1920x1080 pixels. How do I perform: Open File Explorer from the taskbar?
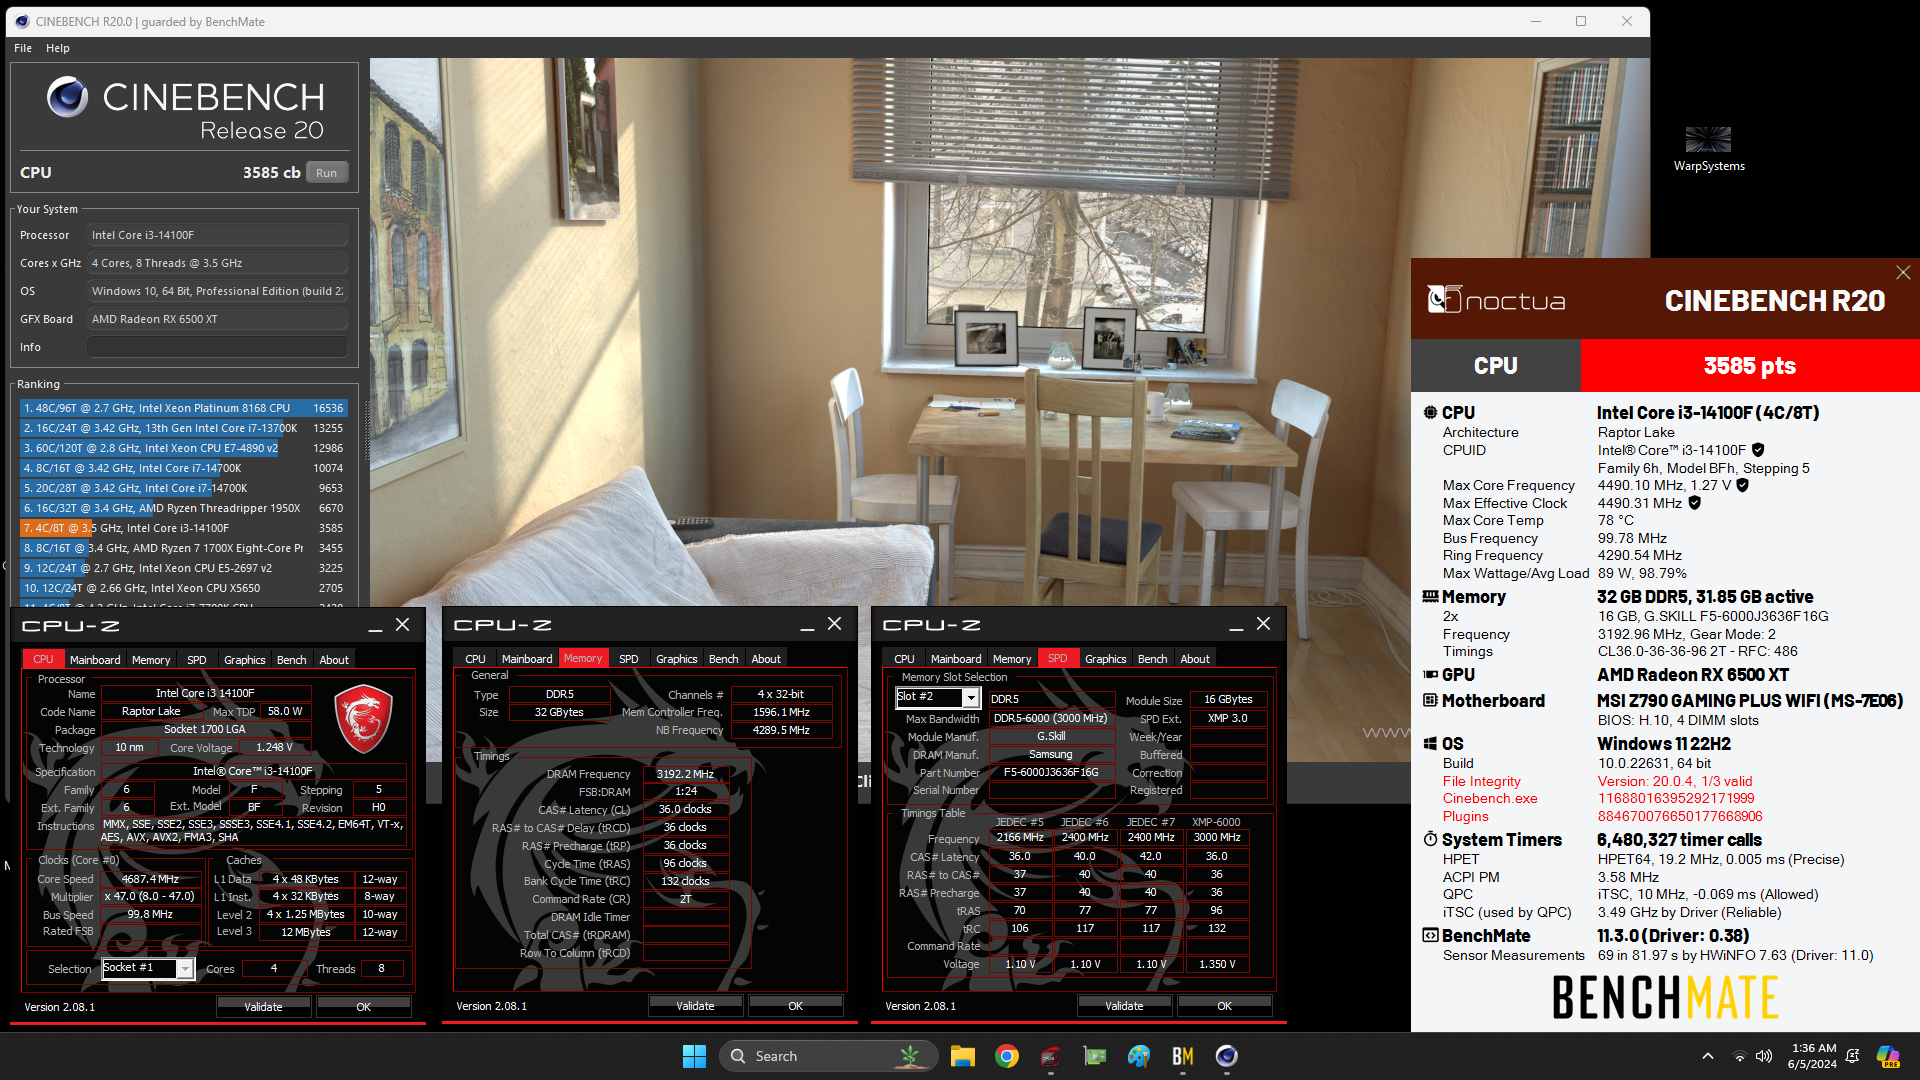[x=962, y=1056]
